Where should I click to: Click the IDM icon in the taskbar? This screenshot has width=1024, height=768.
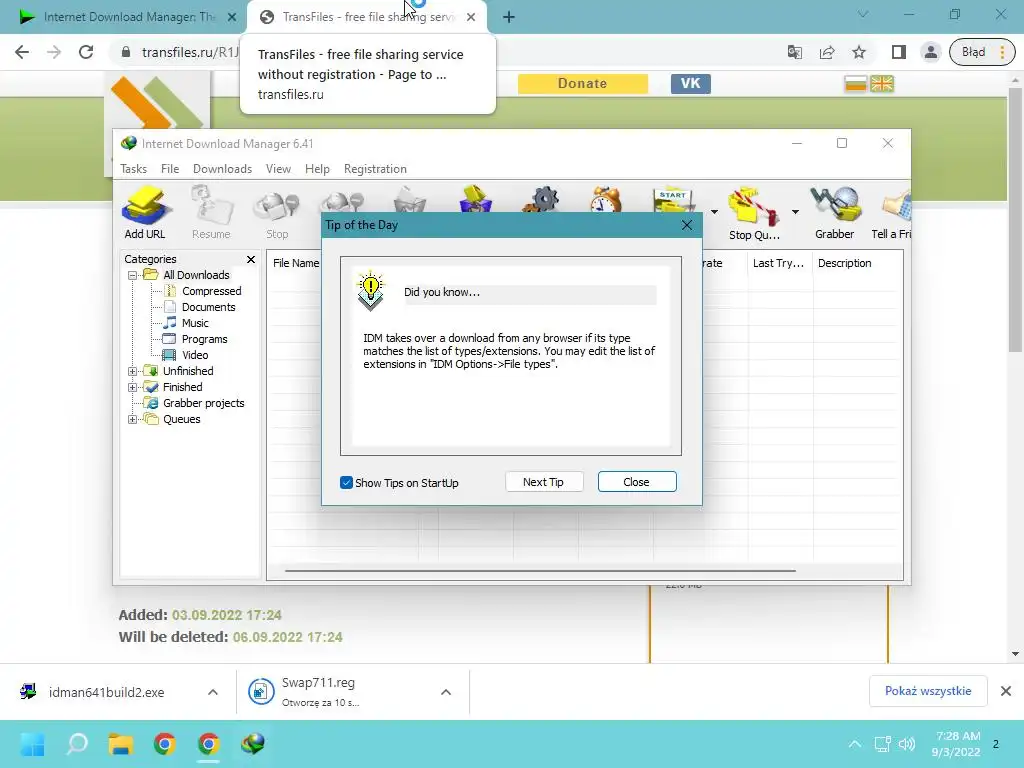(x=253, y=744)
